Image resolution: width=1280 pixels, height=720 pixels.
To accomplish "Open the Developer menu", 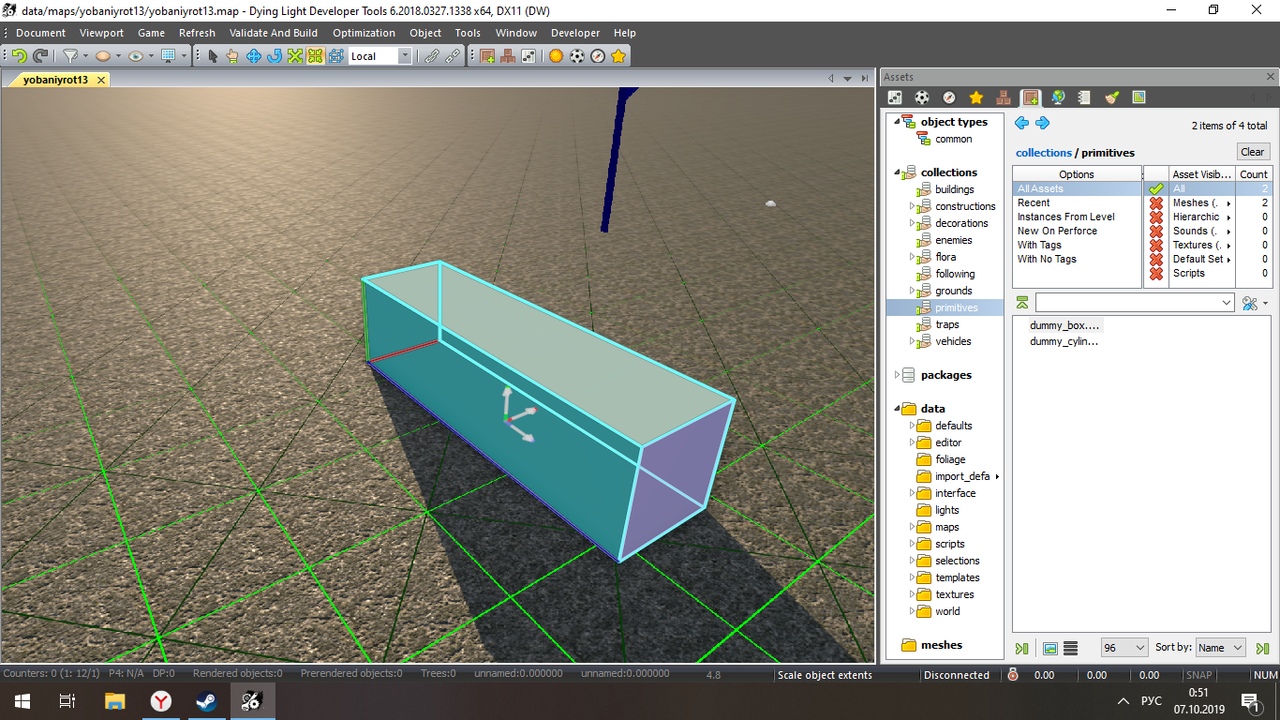I will tap(576, 33).
